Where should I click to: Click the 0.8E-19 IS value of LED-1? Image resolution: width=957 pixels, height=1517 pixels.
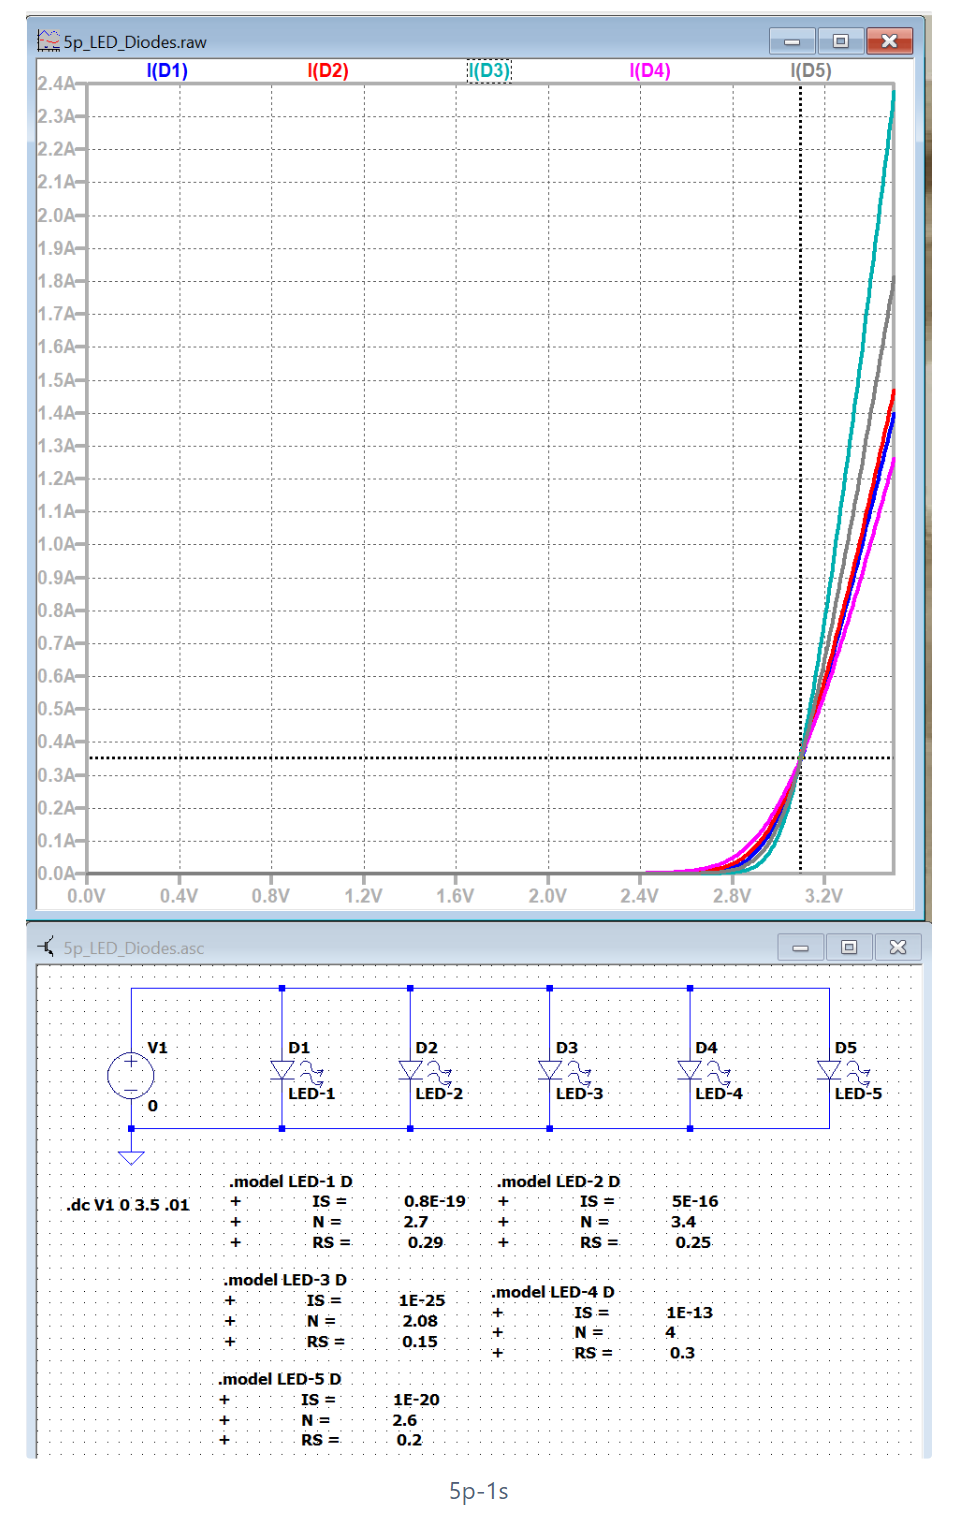(x=435, y=1201)
